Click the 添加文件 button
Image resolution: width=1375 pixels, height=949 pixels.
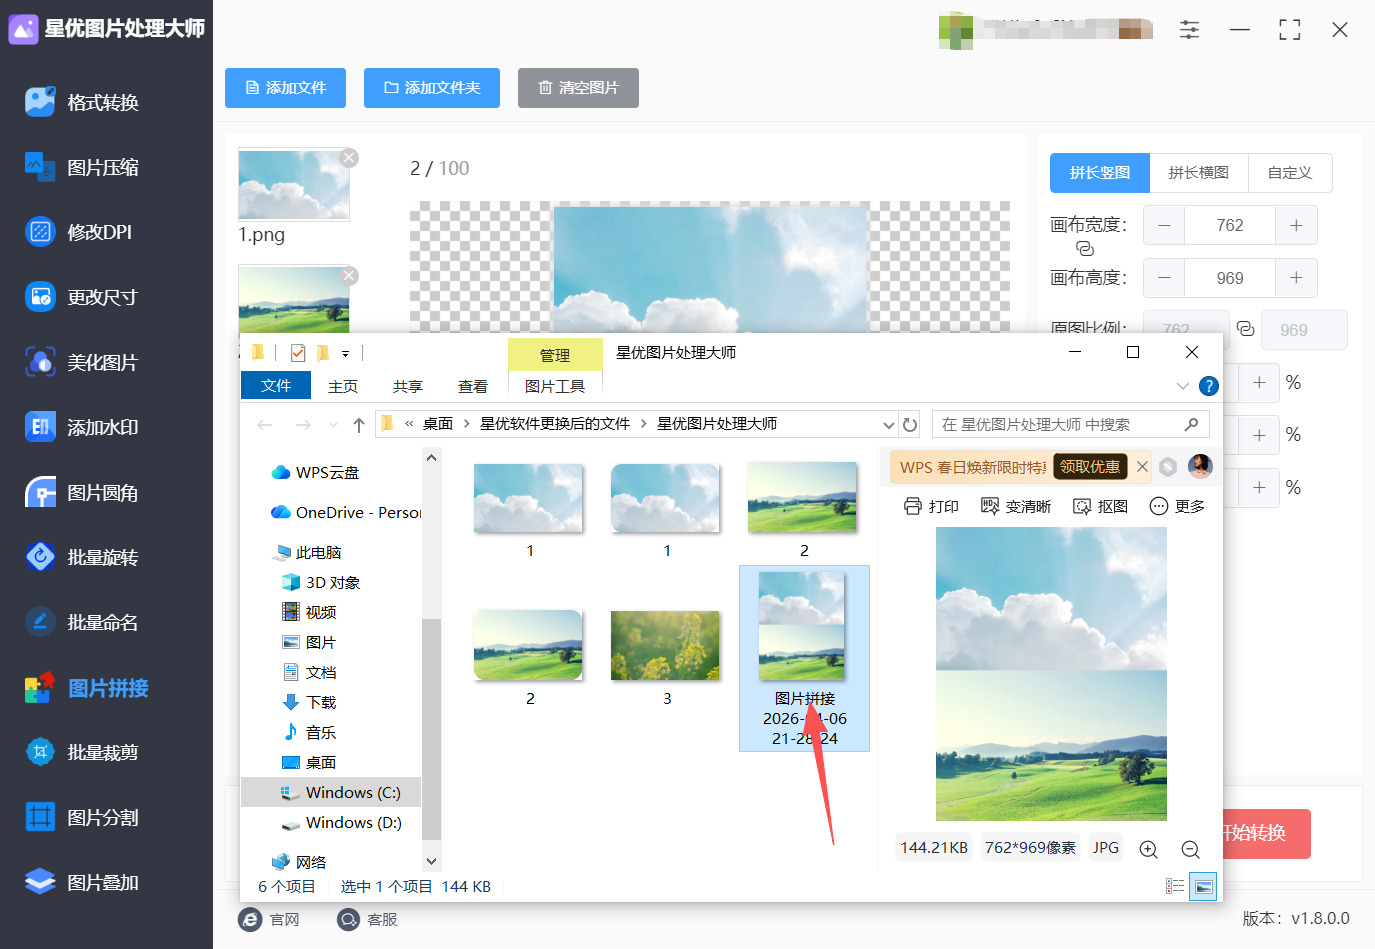tap(285, 88)
